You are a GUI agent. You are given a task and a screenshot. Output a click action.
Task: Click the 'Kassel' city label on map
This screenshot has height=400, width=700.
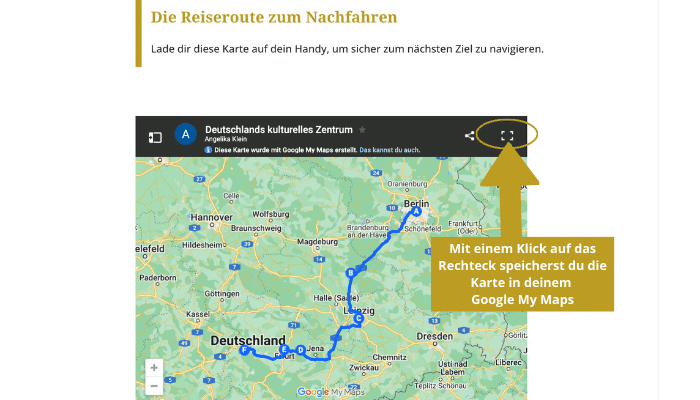click(x=198, y=314)
